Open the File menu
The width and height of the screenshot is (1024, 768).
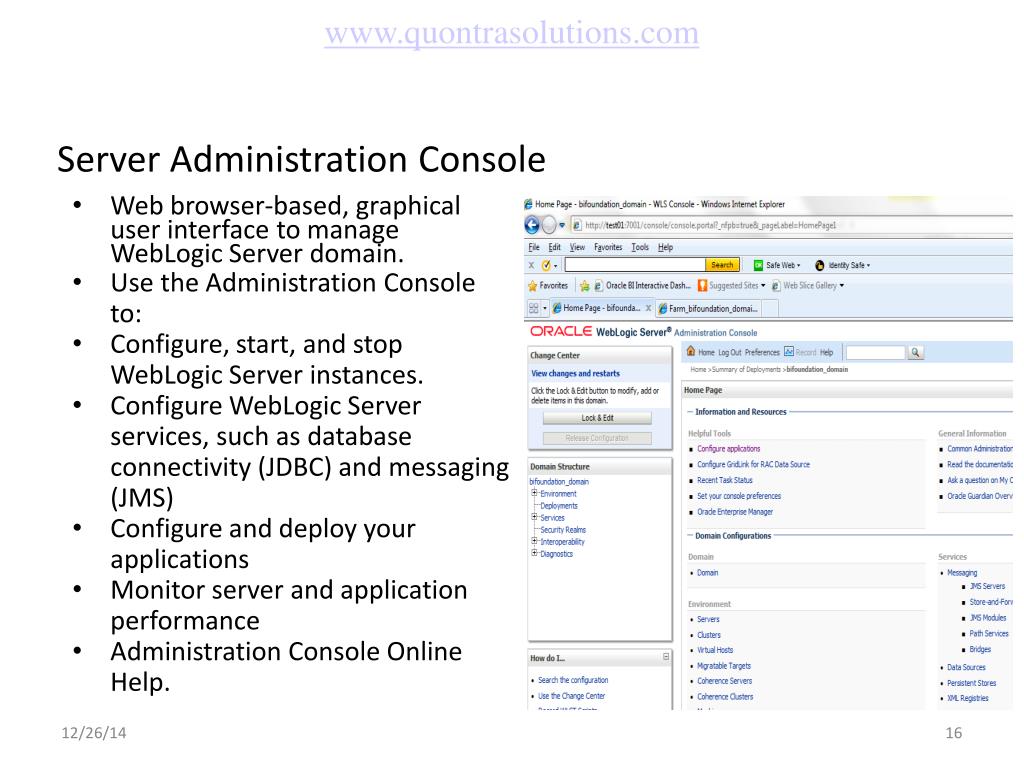click(x=534, y=248)
